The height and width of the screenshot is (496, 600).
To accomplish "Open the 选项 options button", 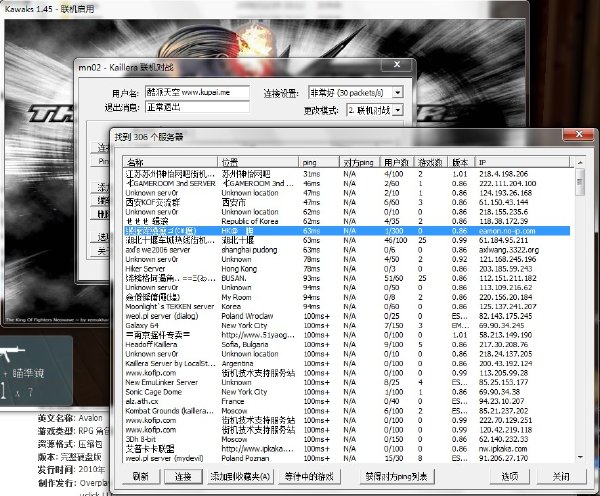I will tap(510, 476).
